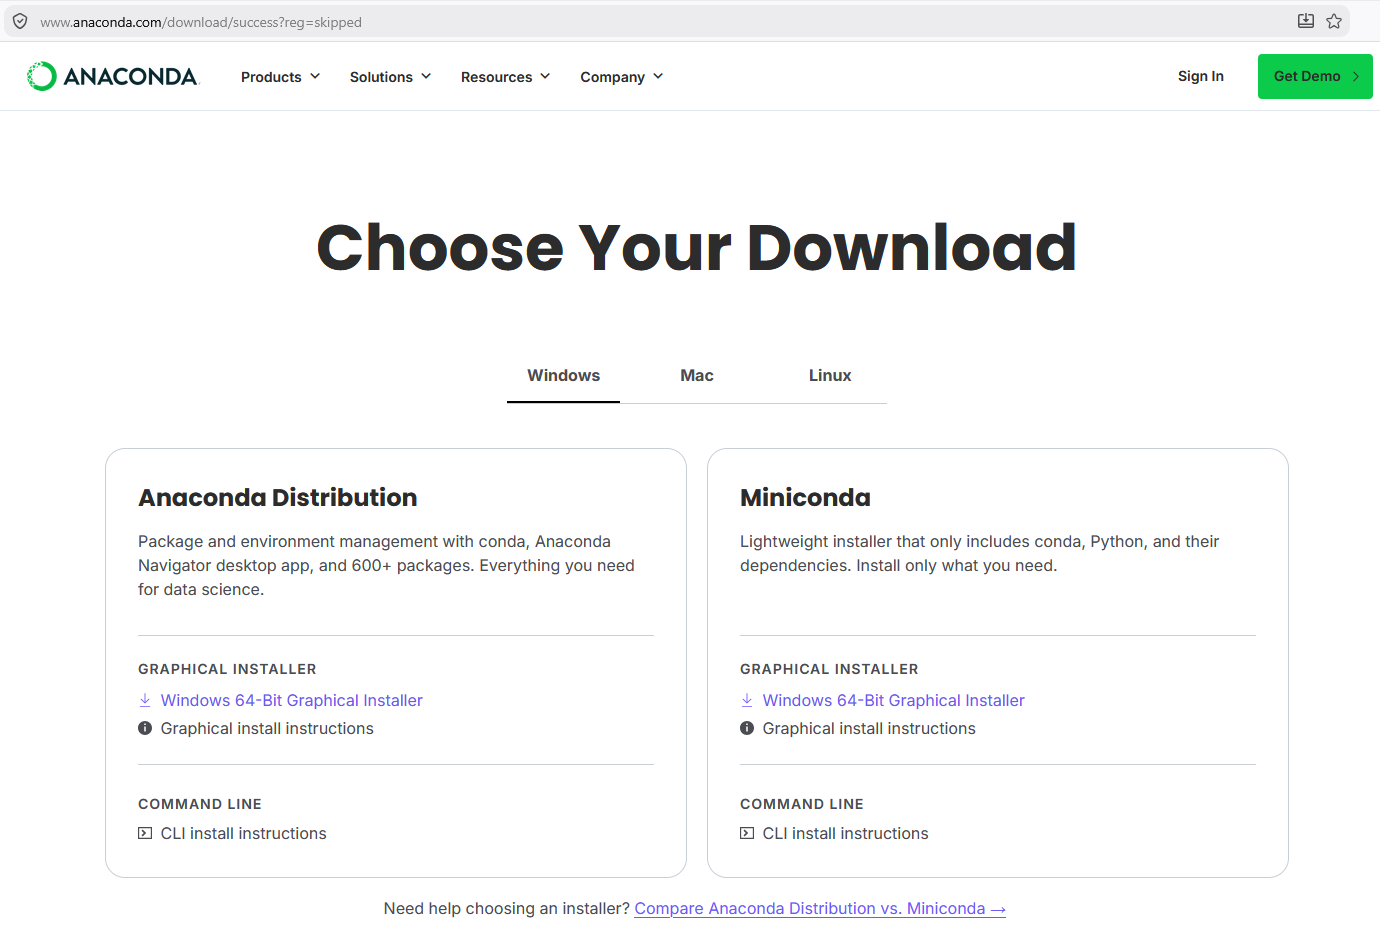This screenshot has width=1380, height=928.
Task: Click the browser address bar URL
Action: 201,22
